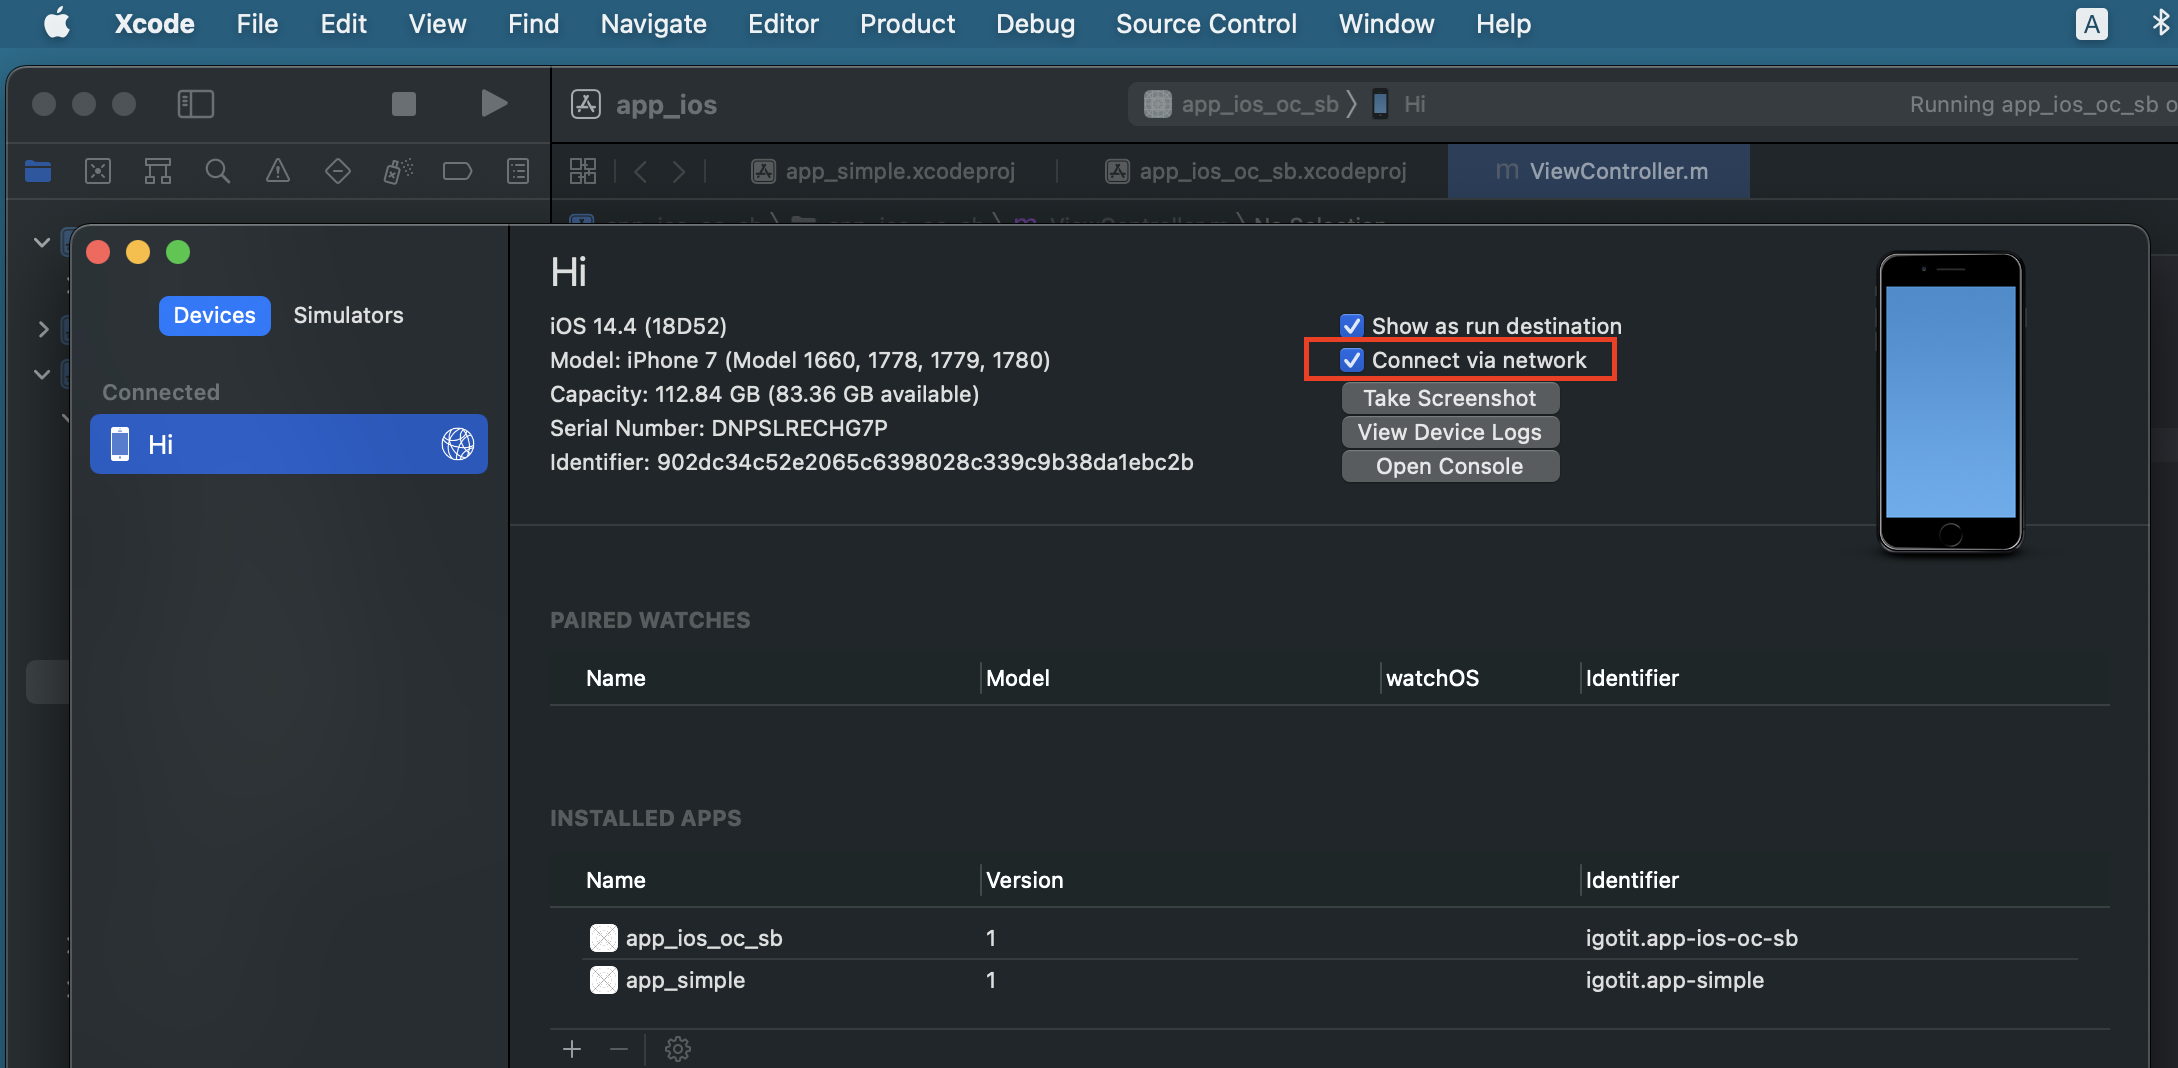Collapse the third navigator group disclosure chevron

pyautogui.click(x=42, y=374)
